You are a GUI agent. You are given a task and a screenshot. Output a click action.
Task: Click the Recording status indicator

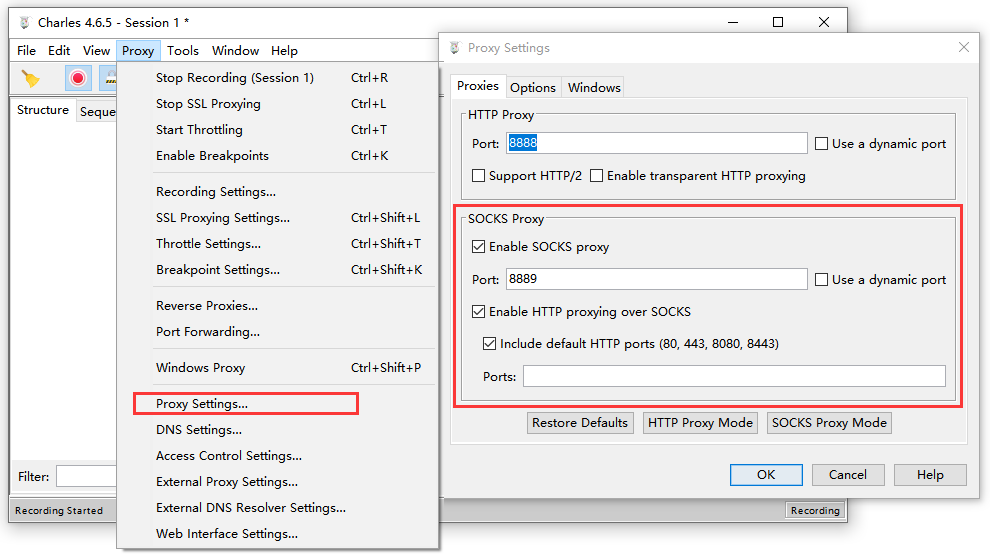pos(815,510)
